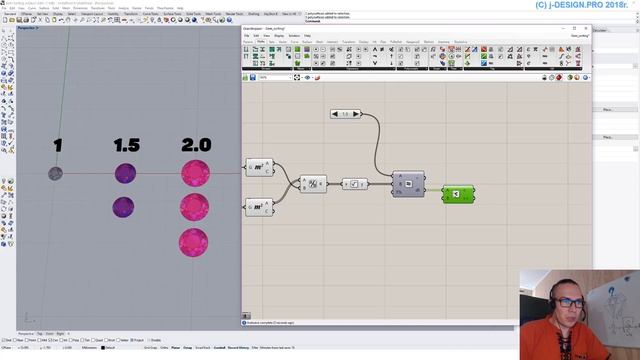Switch to Grasshopper Maths tab
This screenshot has width=640, height=360.
[x=260, y=42]
